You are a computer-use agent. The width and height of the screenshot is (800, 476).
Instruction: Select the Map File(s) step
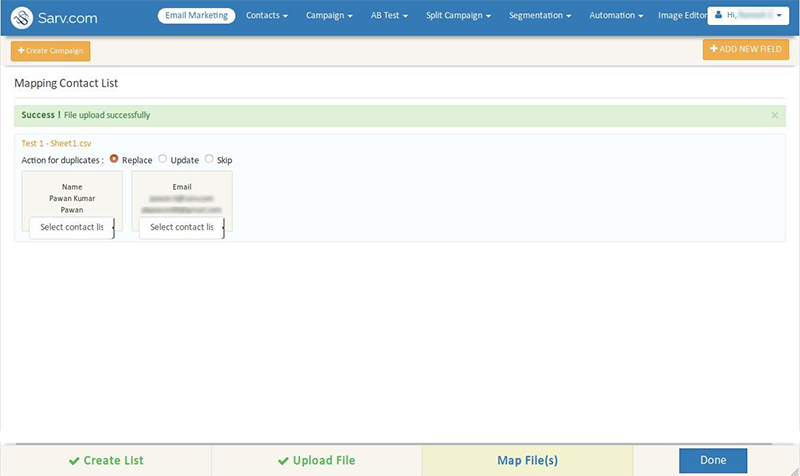click(528, 461)
